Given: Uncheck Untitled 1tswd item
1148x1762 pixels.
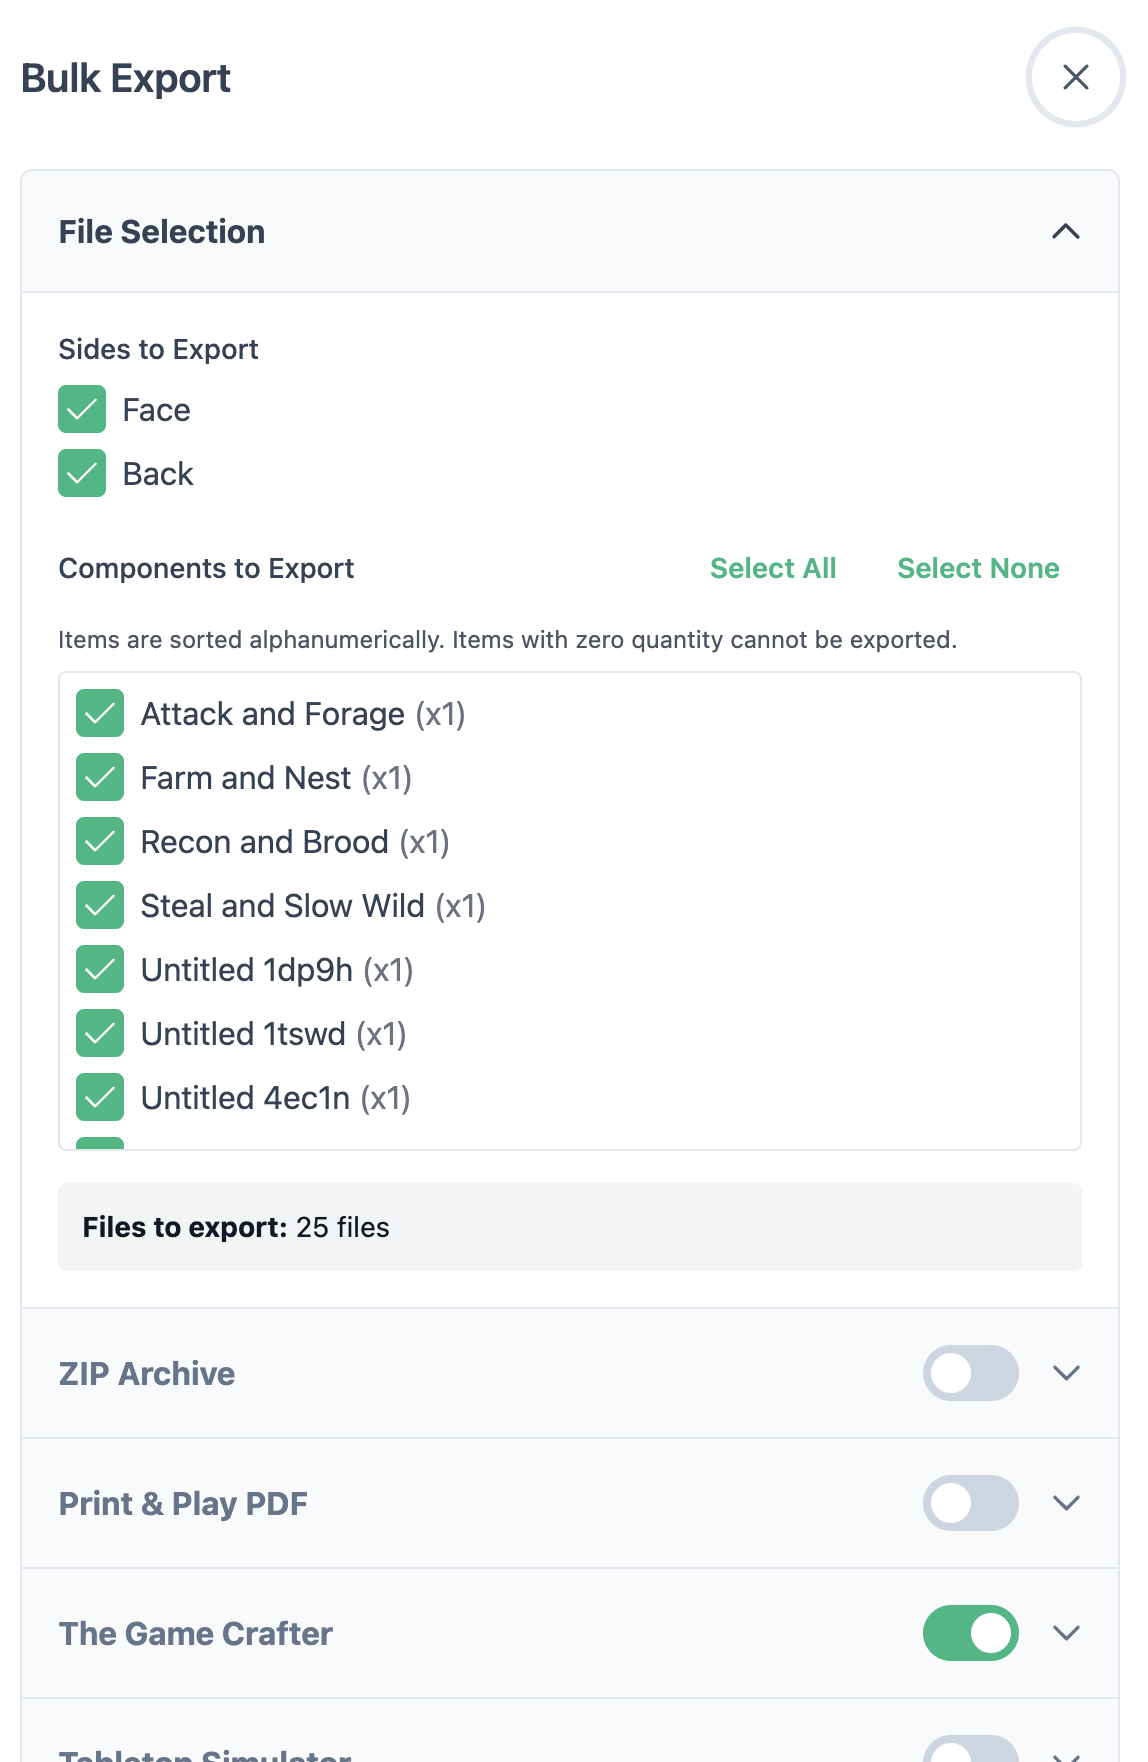Looking at the screenshot, I should 100,1034.
